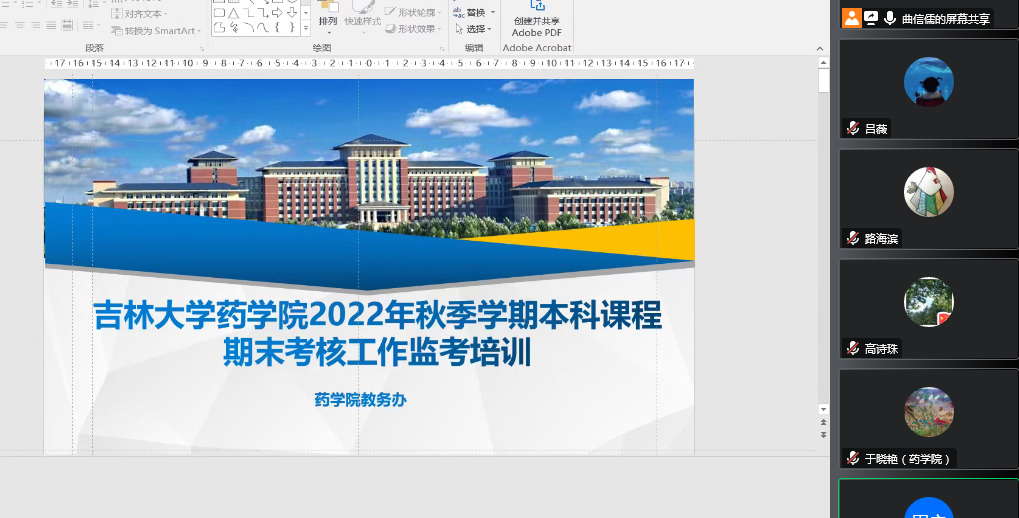Click the orange host person icon
The height and width of the screenshot is (518, 1019).
851,18
